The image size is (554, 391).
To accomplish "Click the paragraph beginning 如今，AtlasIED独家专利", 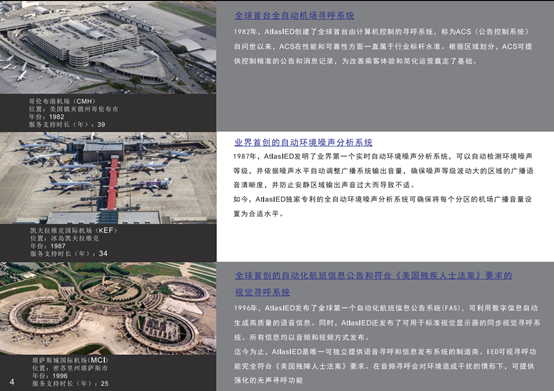I will tap(383, 206).
